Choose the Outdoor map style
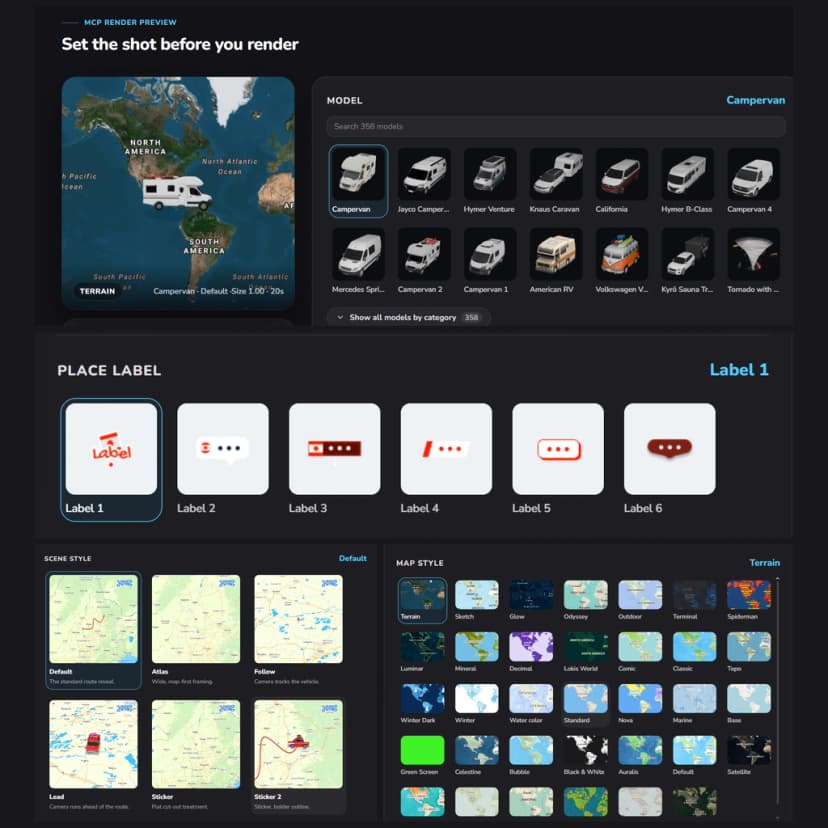828x828 pixels. (640, 595)
